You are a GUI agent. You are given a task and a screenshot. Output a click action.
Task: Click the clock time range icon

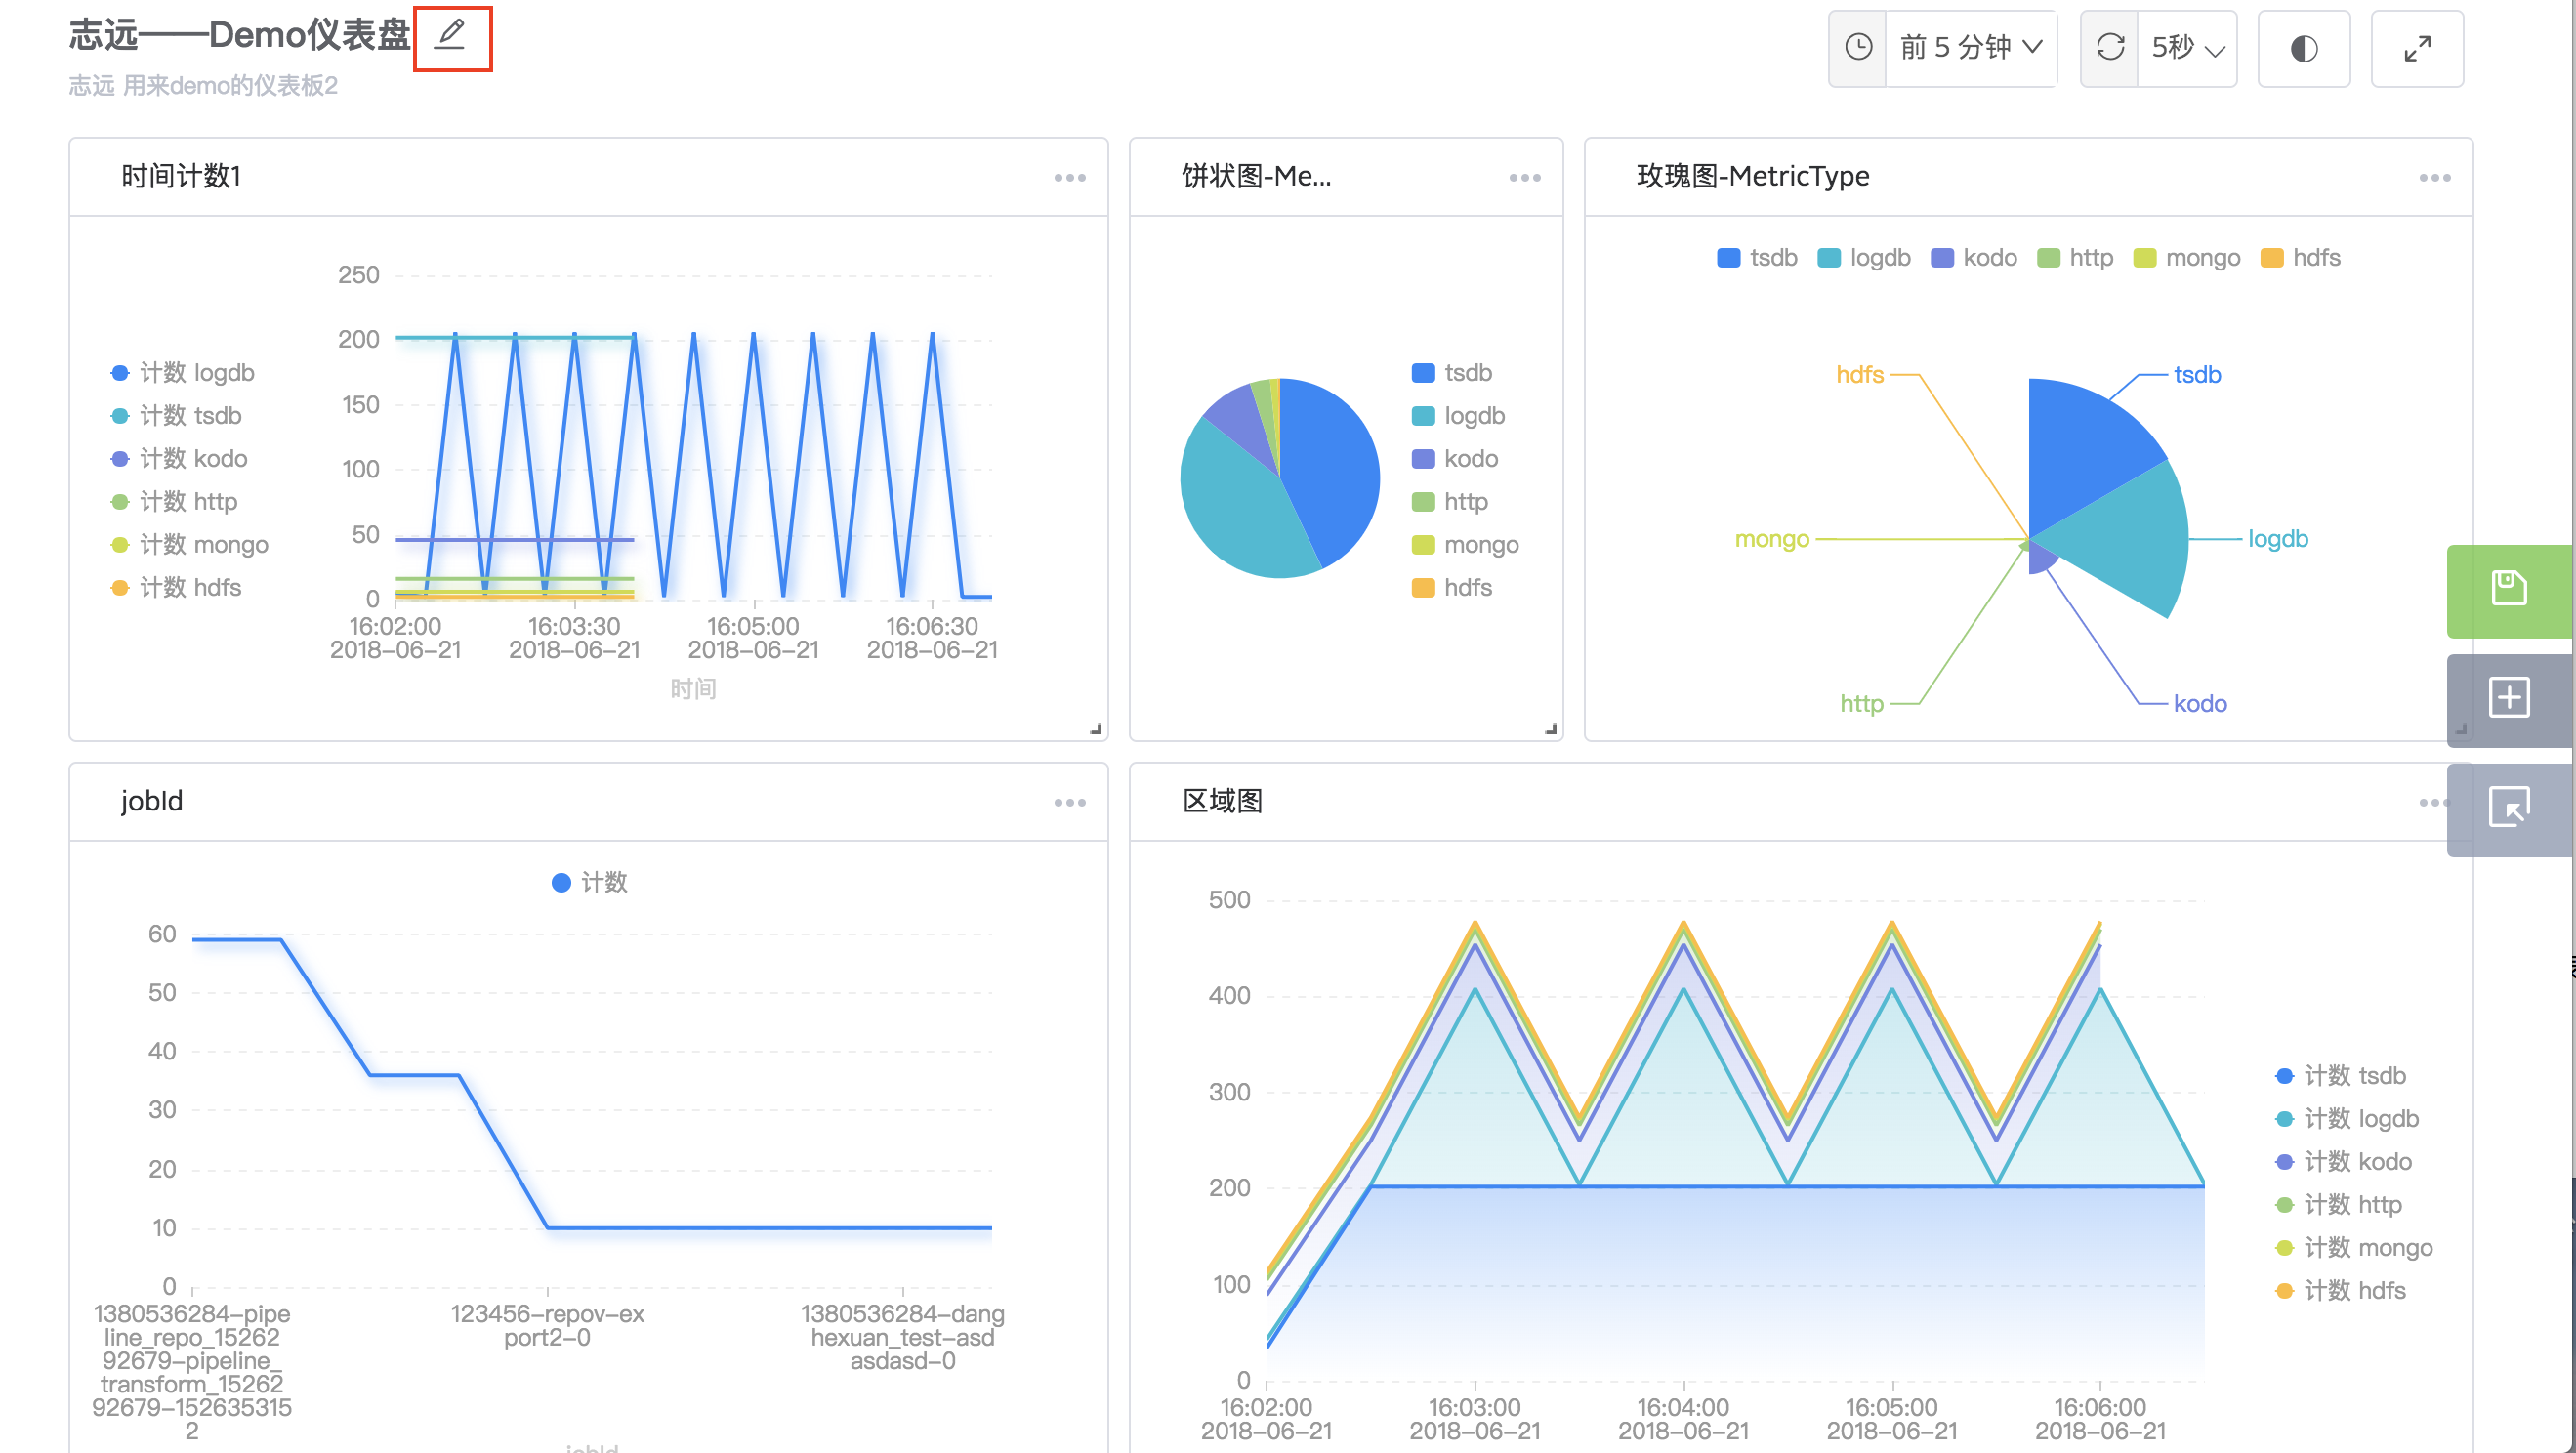(x=1858, y=48)
